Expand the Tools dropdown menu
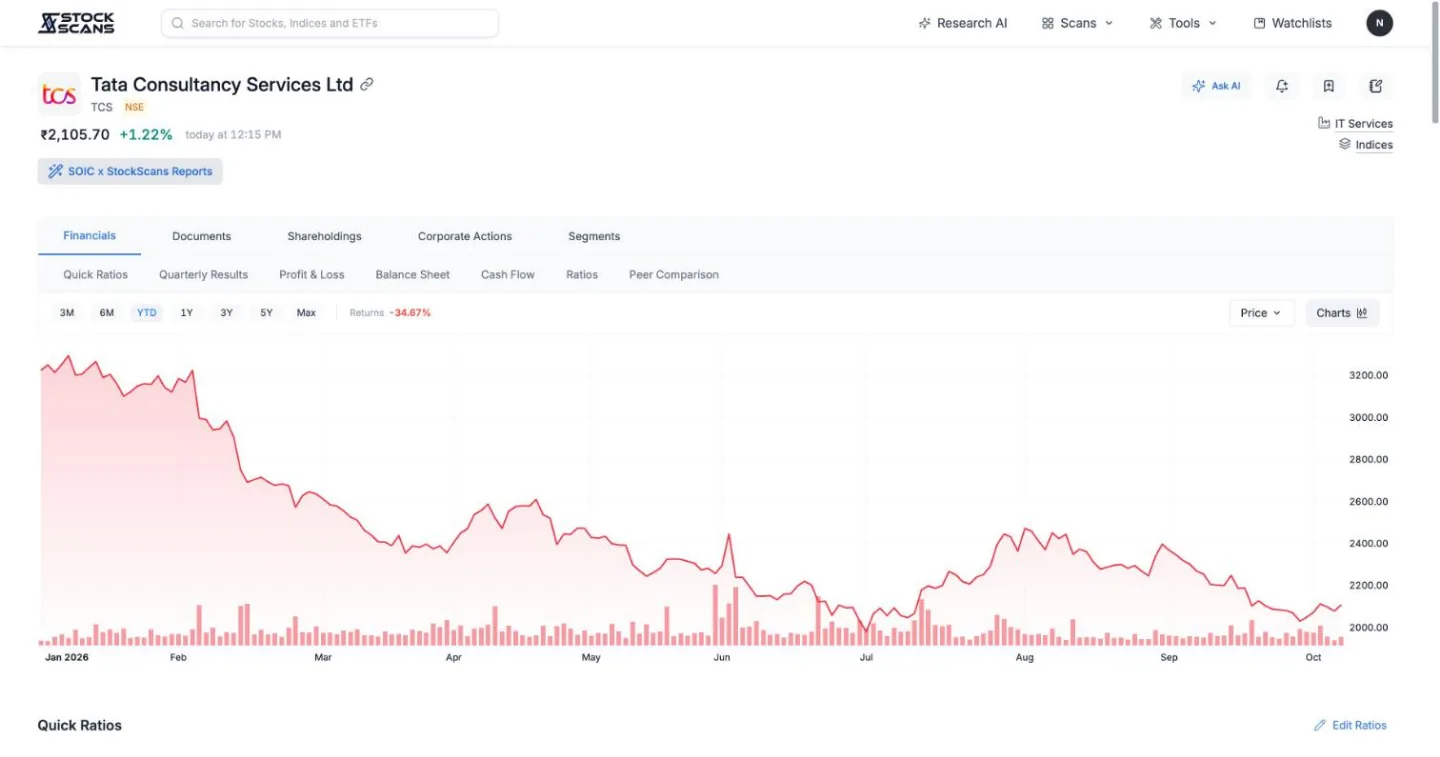The height and width of the screenshot is (757, 1440). [x=1183, y=23]
